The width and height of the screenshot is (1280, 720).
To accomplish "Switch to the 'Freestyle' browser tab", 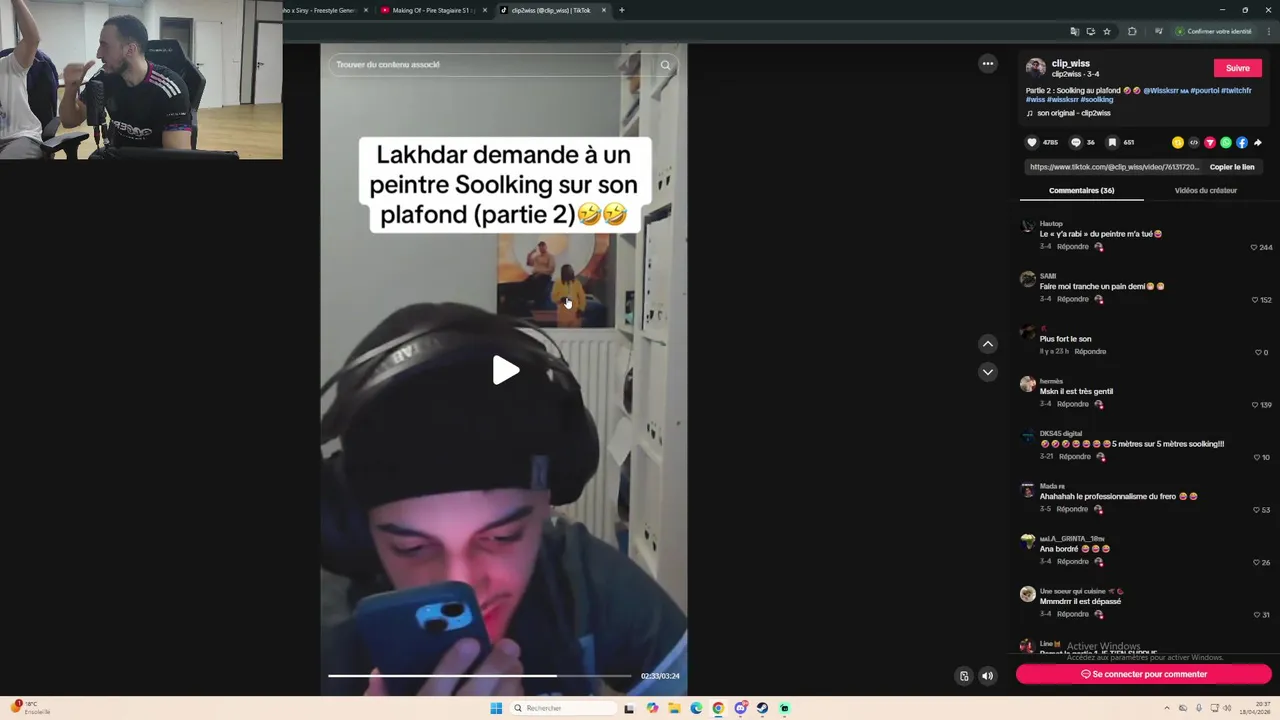I will coord(325,10).
